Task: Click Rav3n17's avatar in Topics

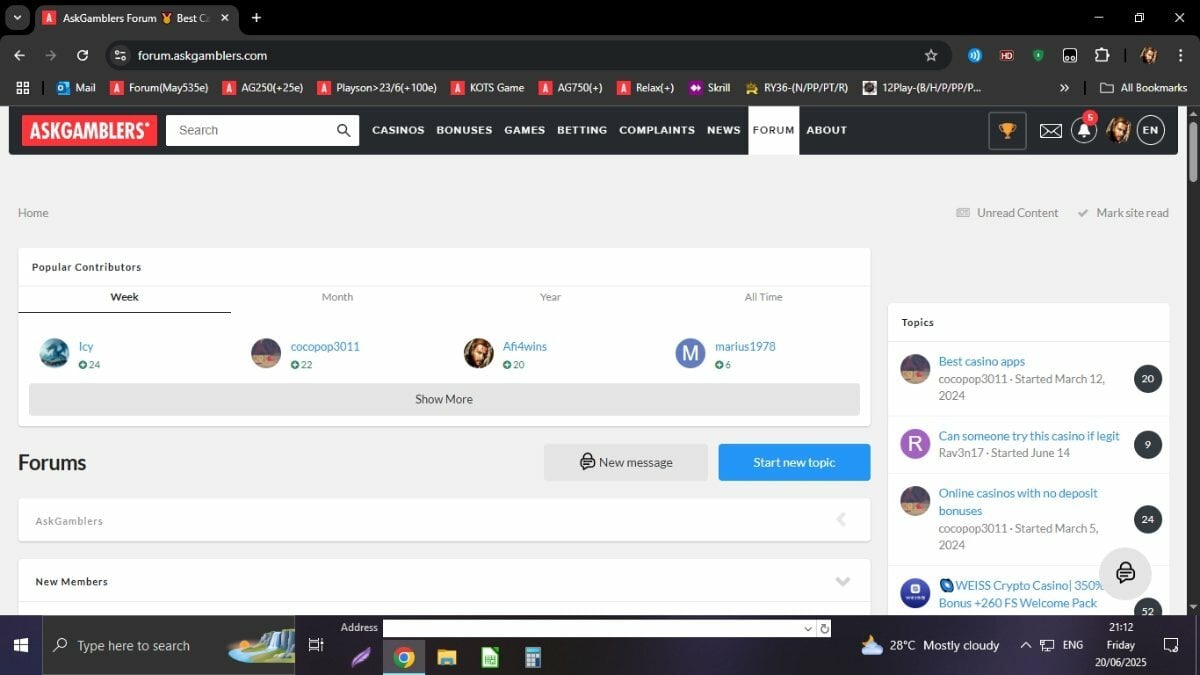Action: point(915,444)
